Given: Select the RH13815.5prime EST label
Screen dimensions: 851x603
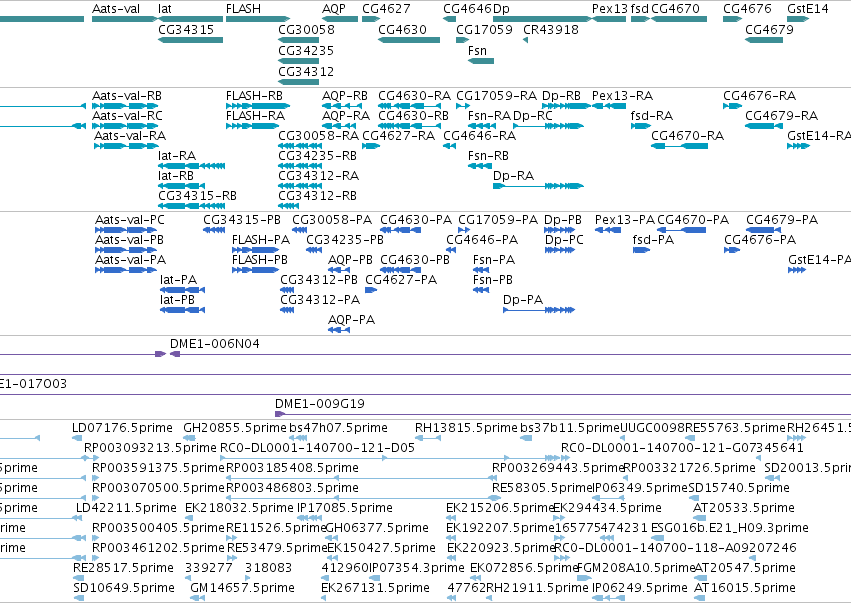Looking at the screenshot, I should (466, 428).
